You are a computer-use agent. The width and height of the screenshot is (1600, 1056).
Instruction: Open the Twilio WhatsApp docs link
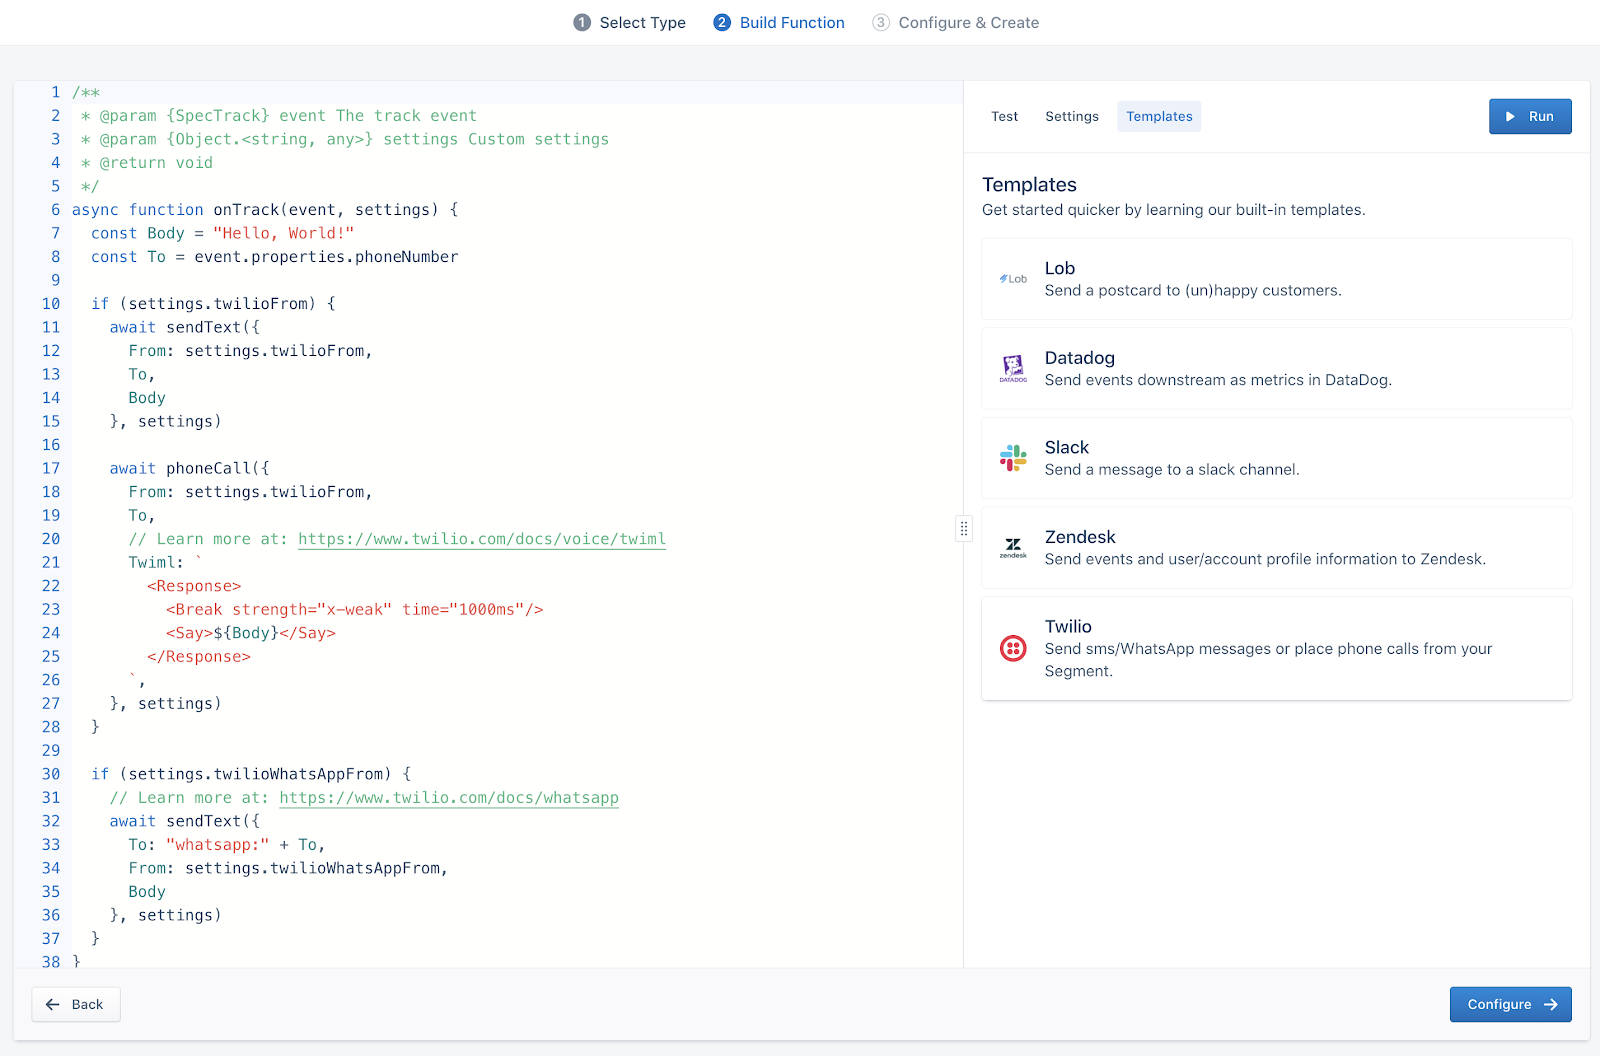[x=448, y=798]
